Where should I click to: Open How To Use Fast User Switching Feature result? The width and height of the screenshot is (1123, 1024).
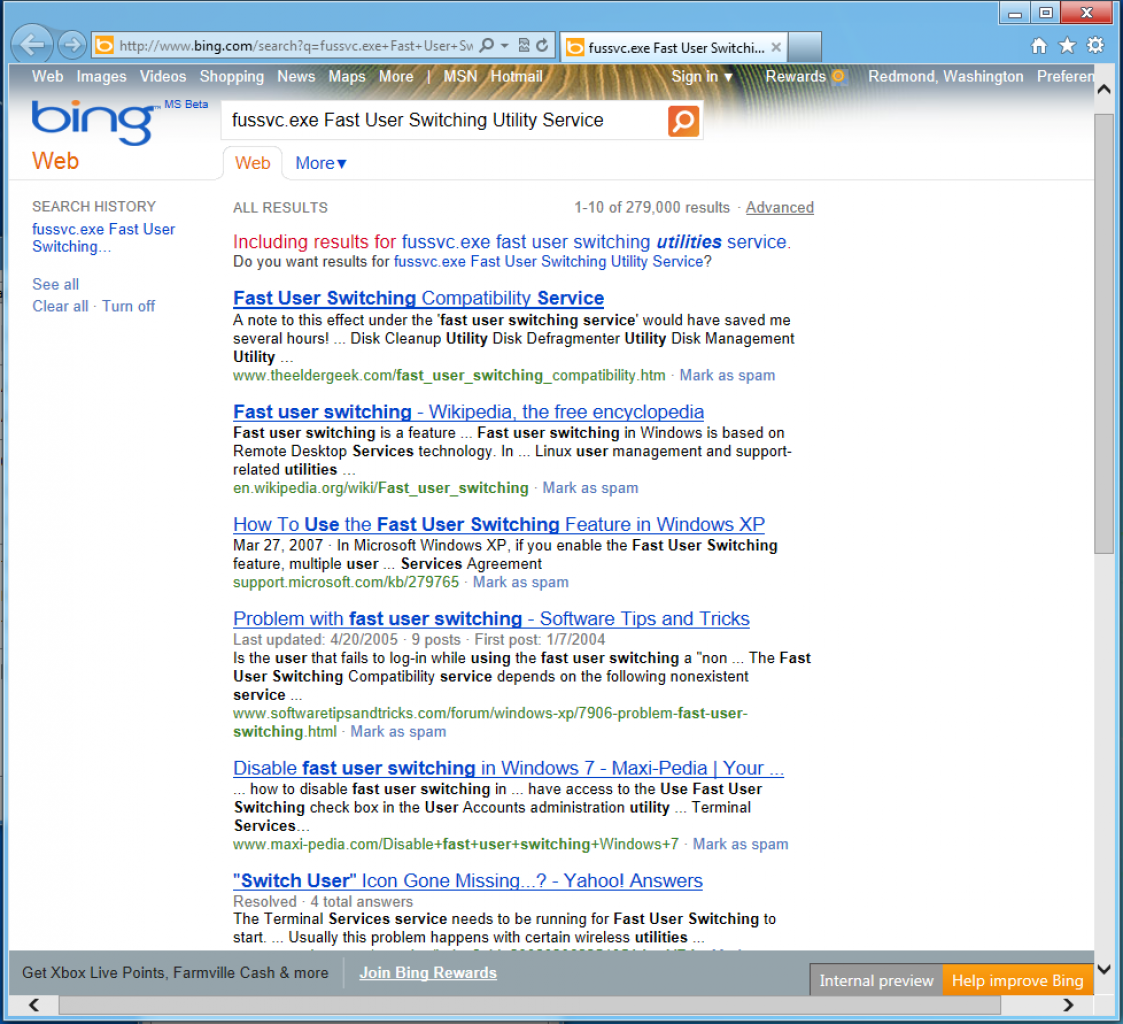coord(498,524)
